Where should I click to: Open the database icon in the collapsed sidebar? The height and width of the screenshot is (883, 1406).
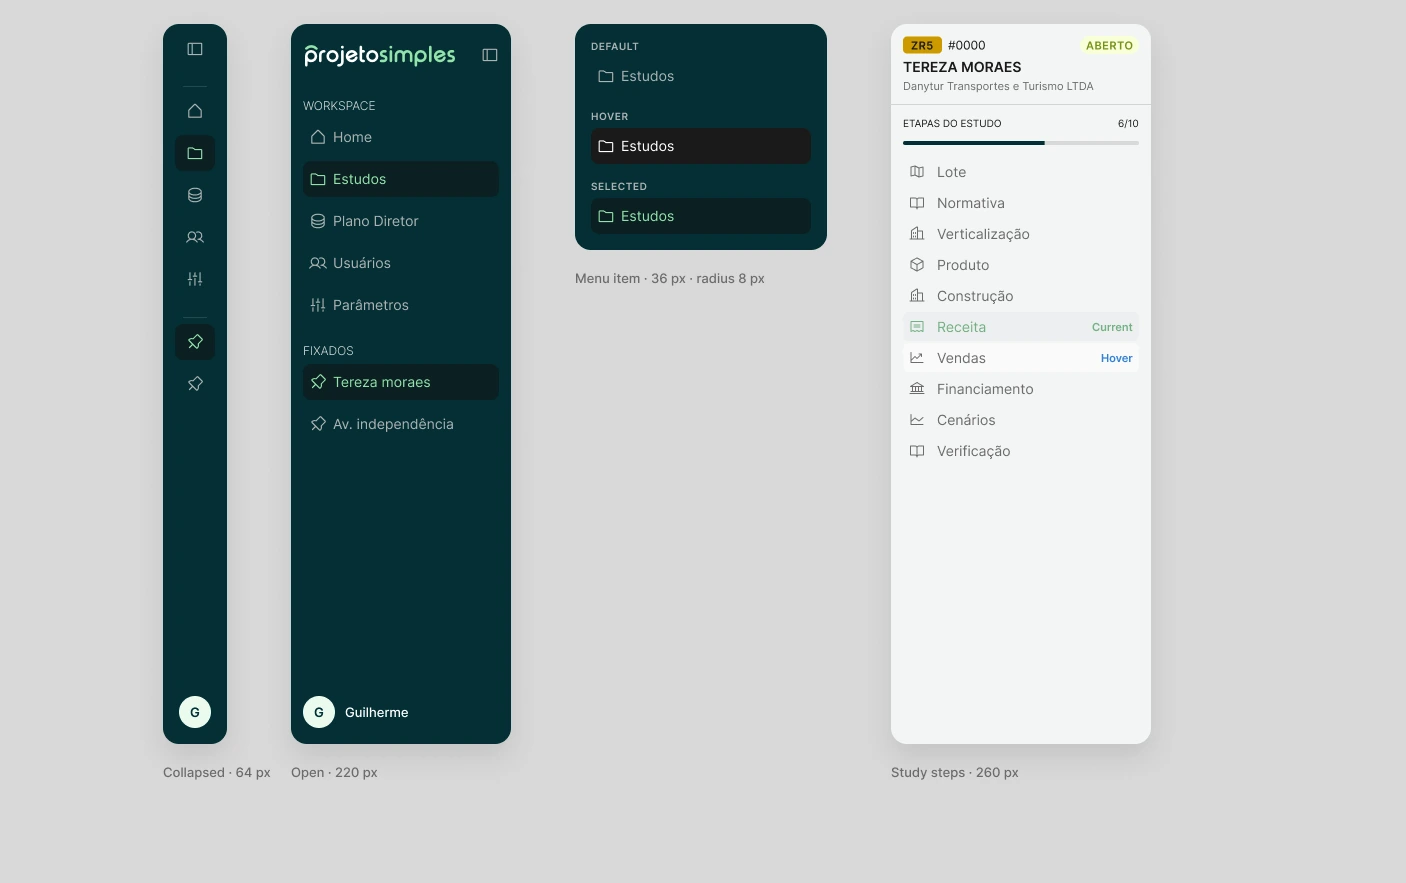tap(195, 195)
